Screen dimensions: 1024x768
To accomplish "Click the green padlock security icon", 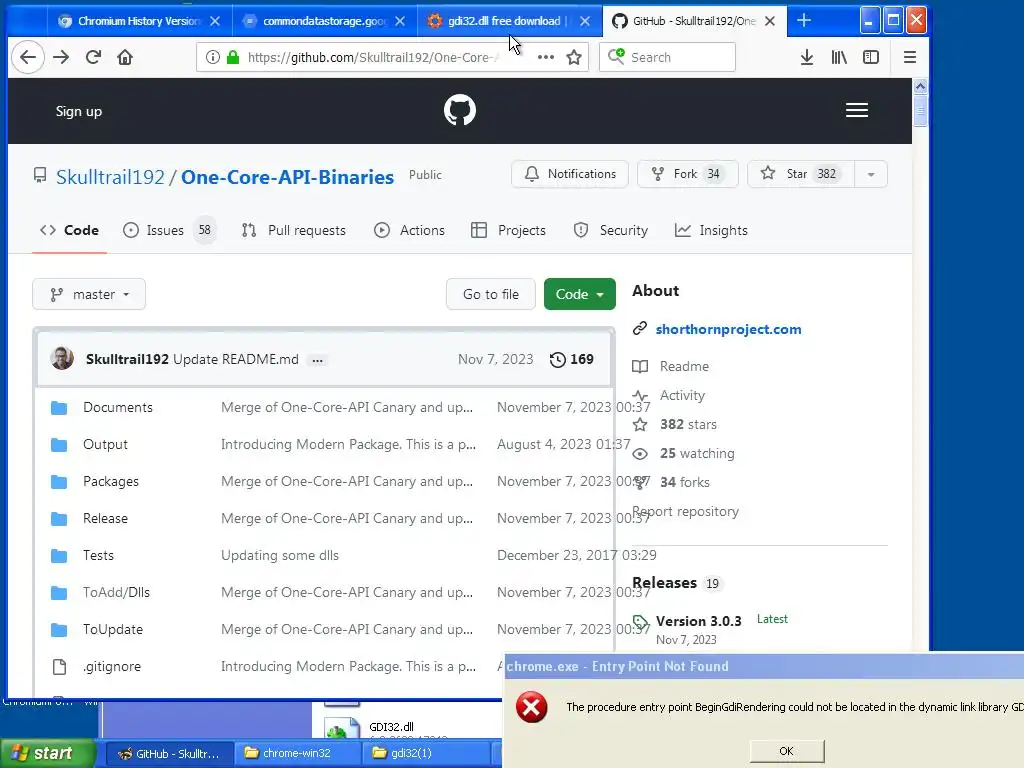I will pyautogui.click(x=232, y=57).
